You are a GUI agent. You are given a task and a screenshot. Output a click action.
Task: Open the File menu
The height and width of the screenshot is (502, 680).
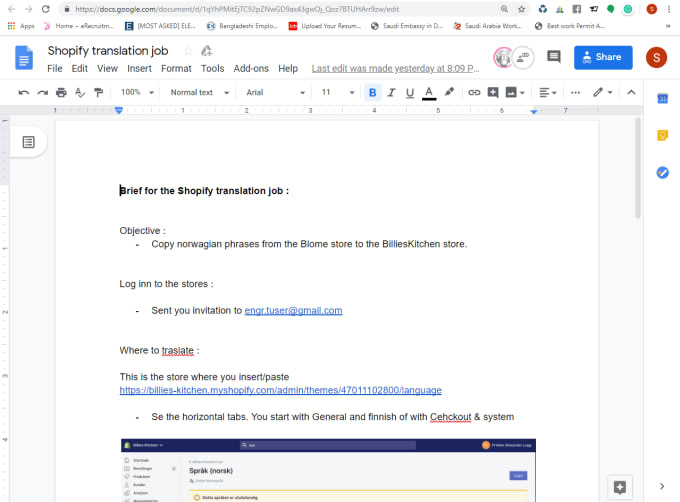(55, 68)
